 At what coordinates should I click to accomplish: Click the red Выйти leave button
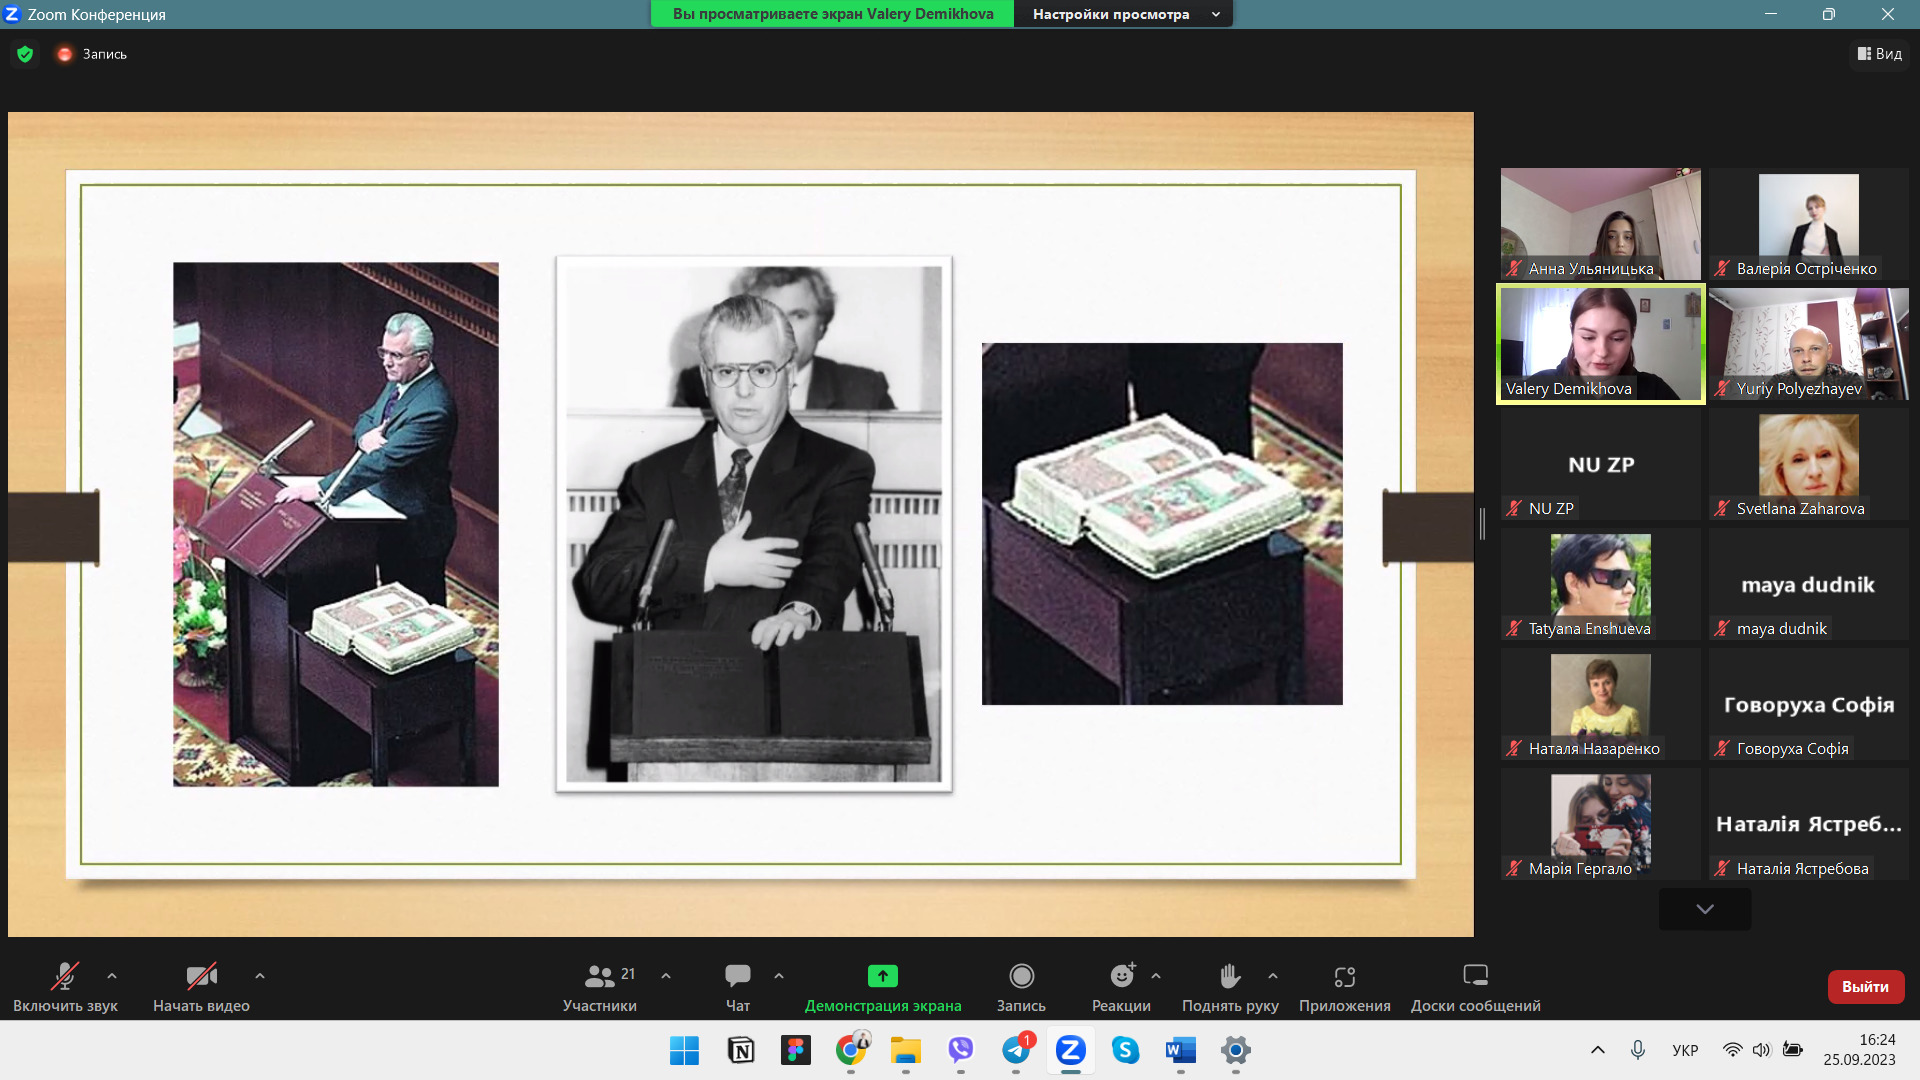pyautogui.click(x=1865, y=987)
